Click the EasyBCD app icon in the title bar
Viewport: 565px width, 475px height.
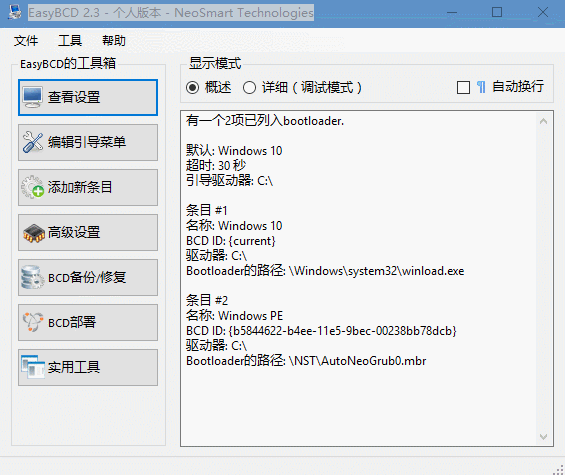click(x=15, y=12)
